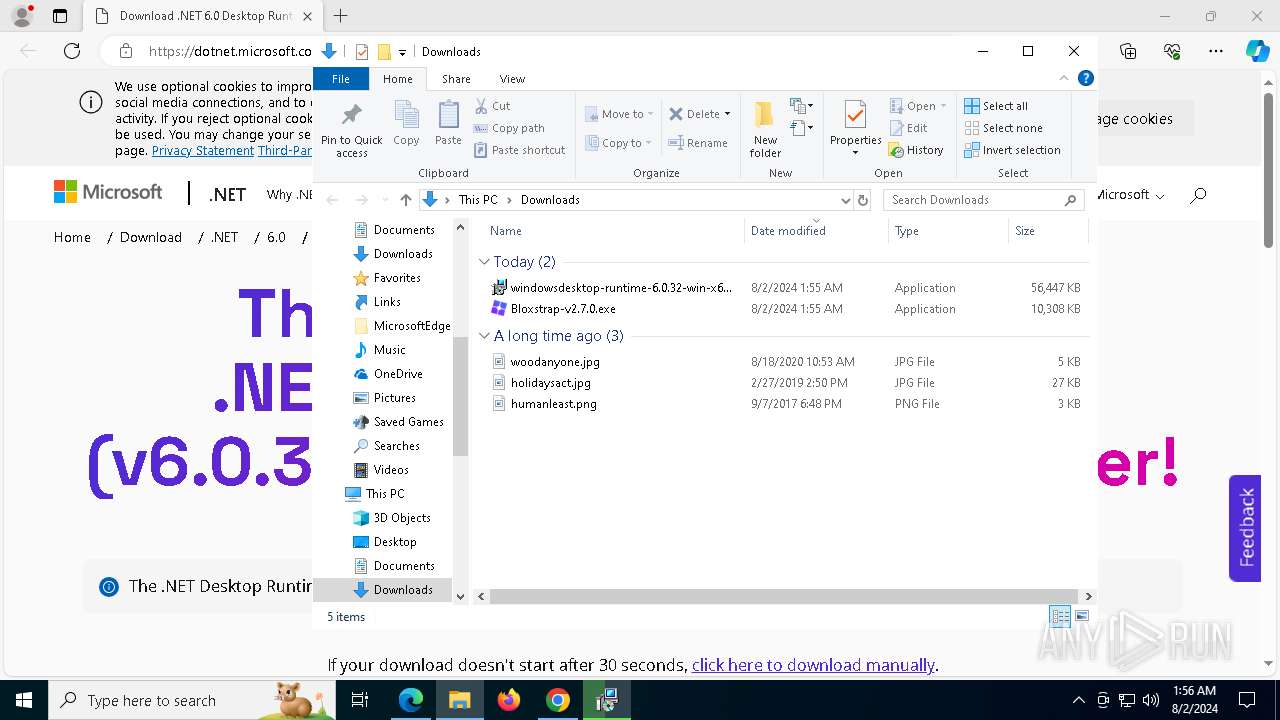Open file History
Image resolution: width=1280 pixels, height=720 pixels.
pyautogui.click(x=916, y=150)
